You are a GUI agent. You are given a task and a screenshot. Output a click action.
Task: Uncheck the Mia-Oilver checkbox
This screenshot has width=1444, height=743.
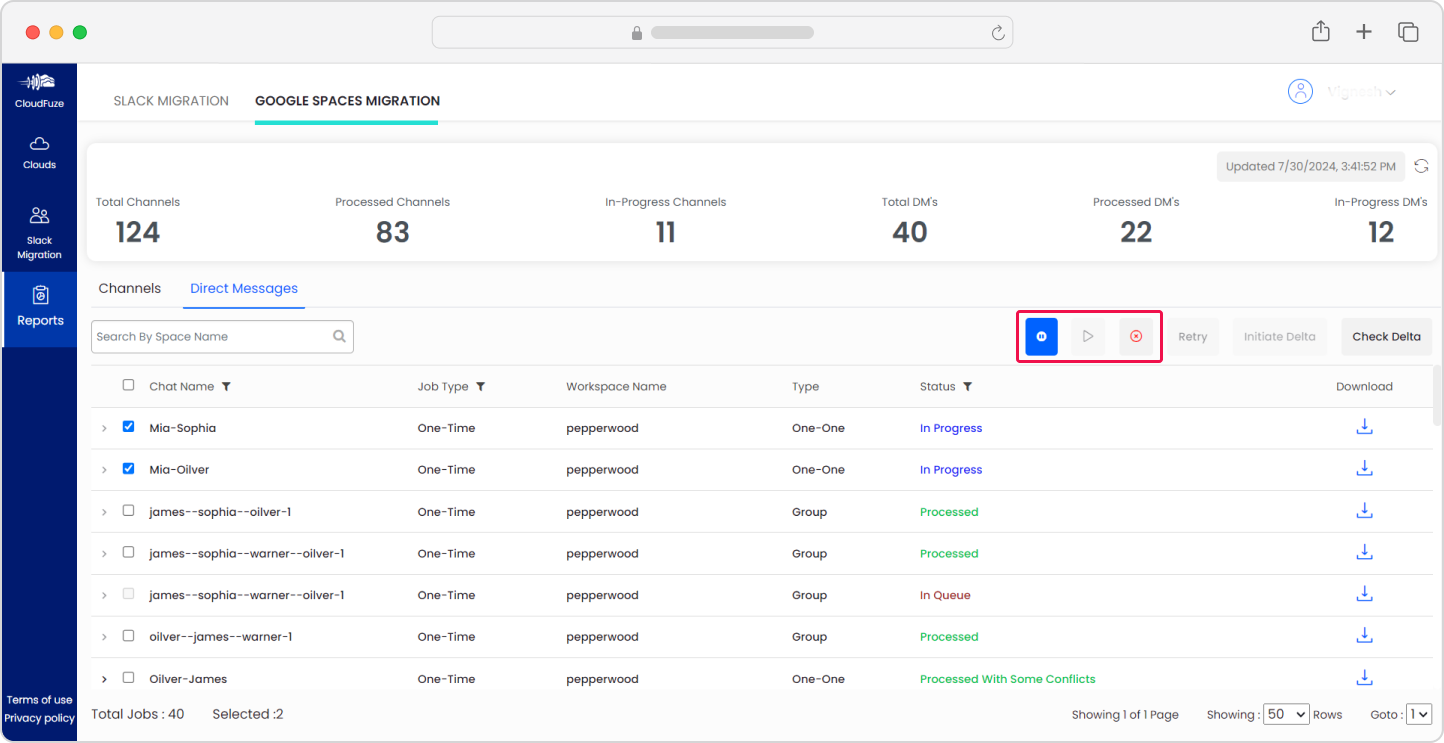pos(128,468)
